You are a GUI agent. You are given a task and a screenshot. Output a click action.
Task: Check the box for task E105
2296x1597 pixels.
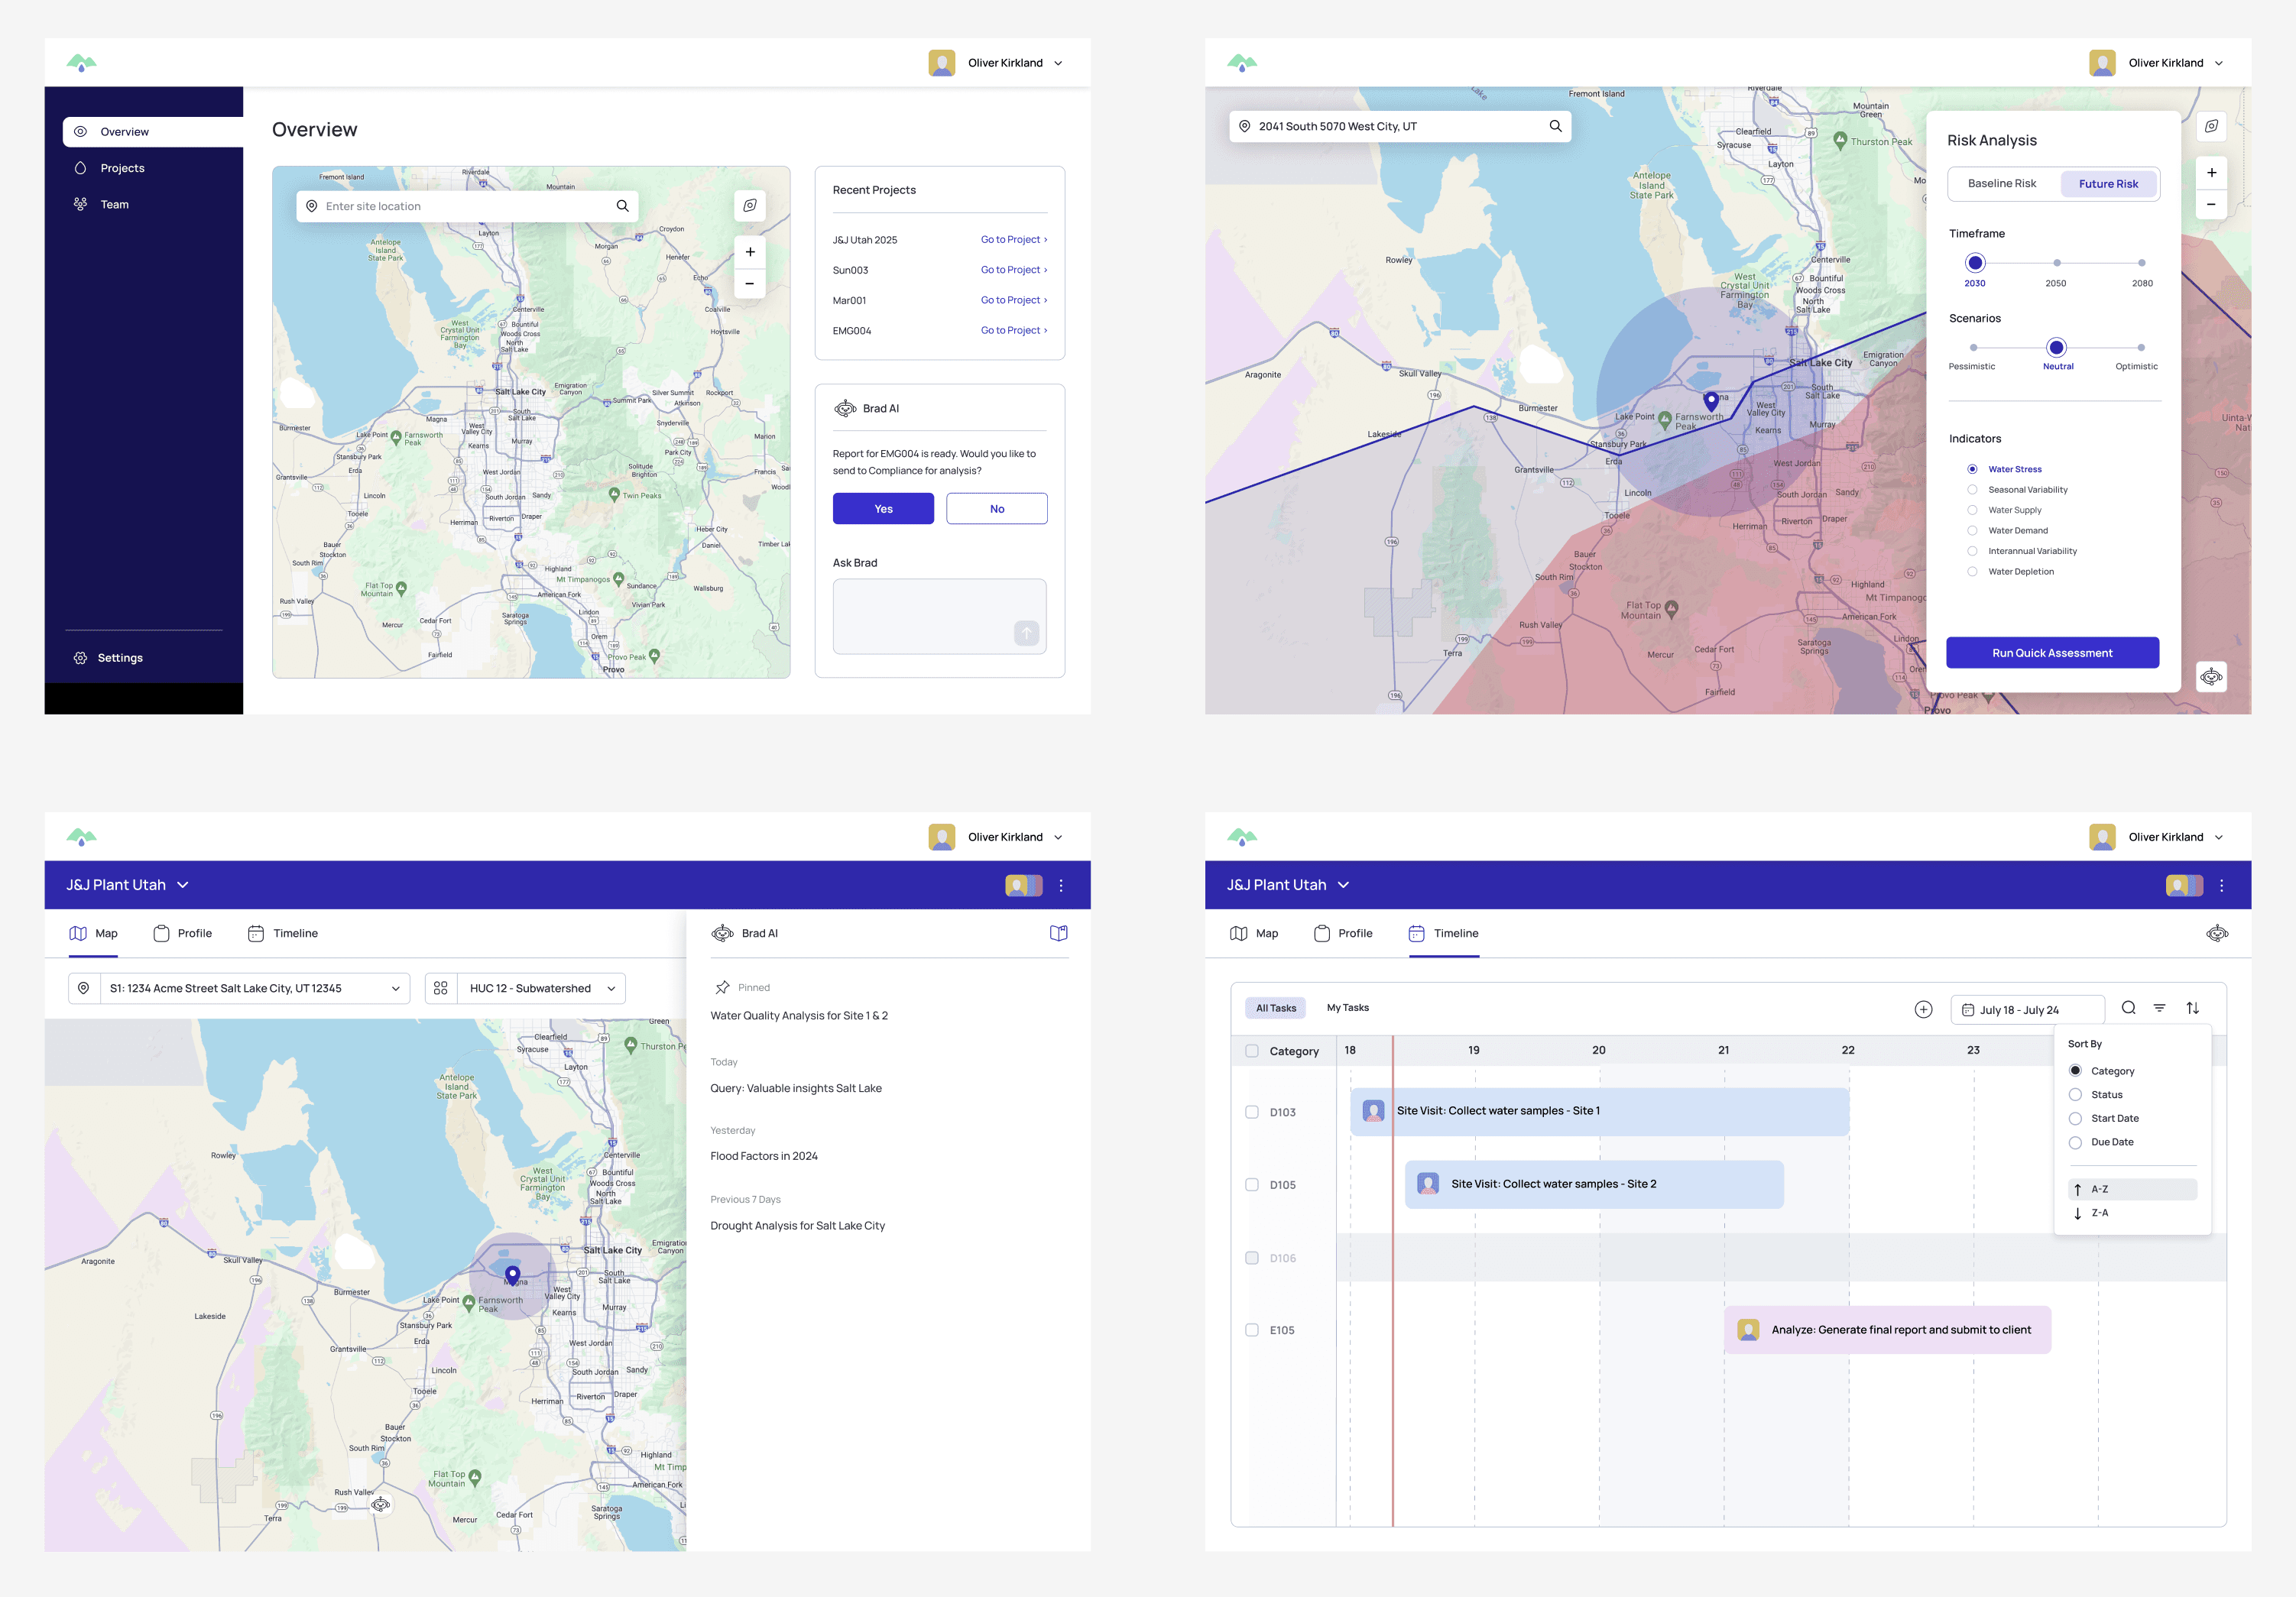click(1251, 1330)
